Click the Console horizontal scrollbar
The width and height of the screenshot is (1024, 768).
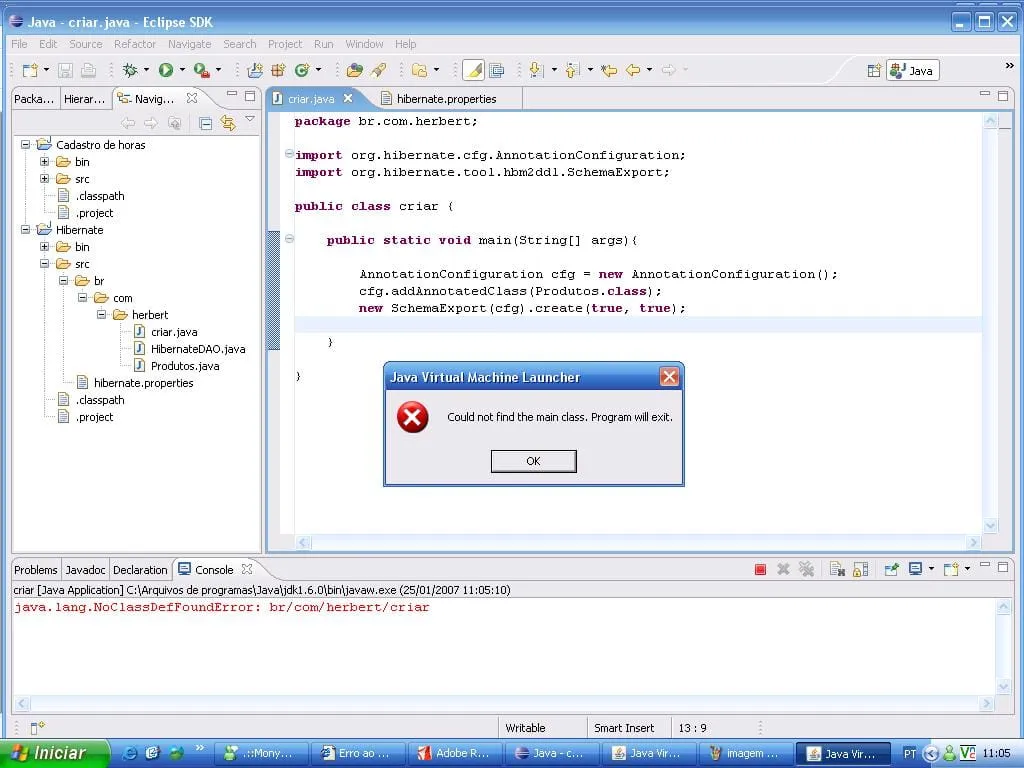(x=500, y=704)
